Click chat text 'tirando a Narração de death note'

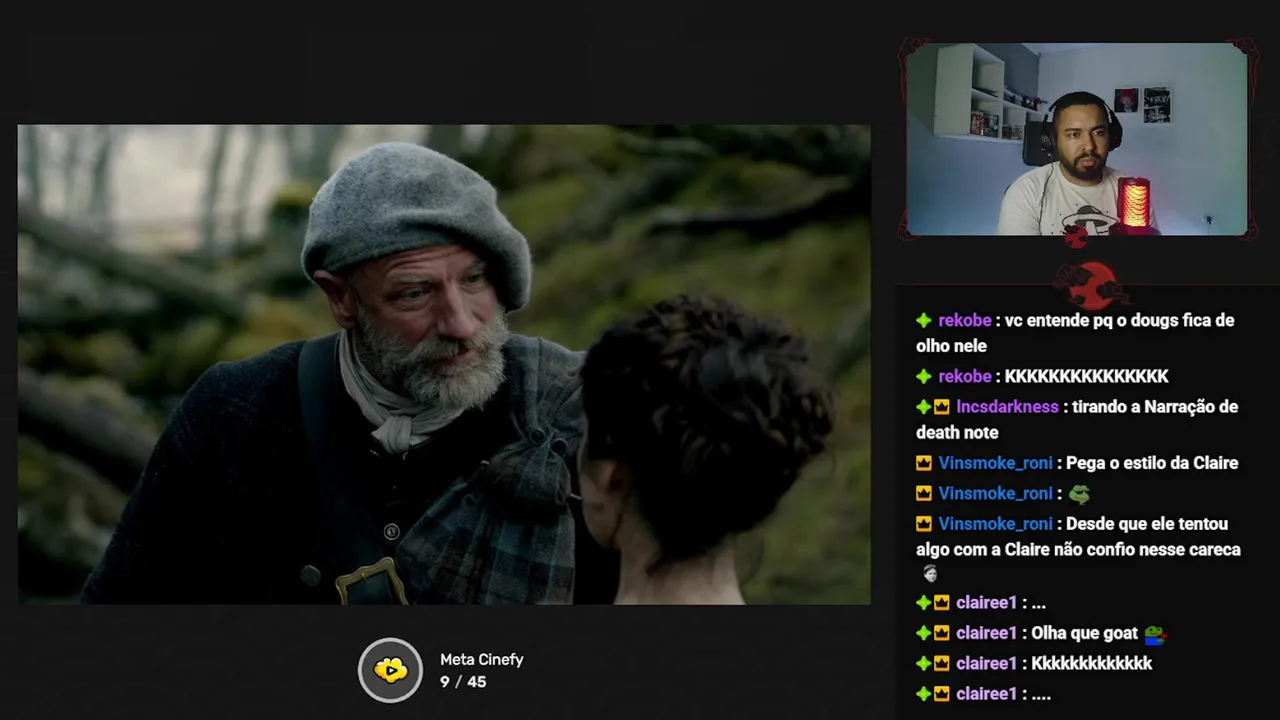click(1077, 420)
